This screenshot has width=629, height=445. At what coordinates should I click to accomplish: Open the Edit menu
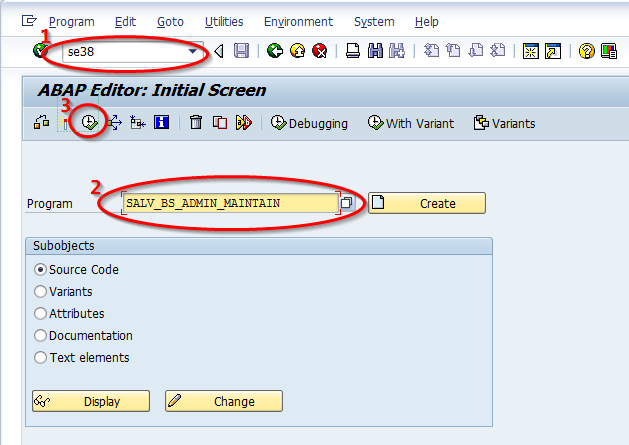click(x=125, y=22)
